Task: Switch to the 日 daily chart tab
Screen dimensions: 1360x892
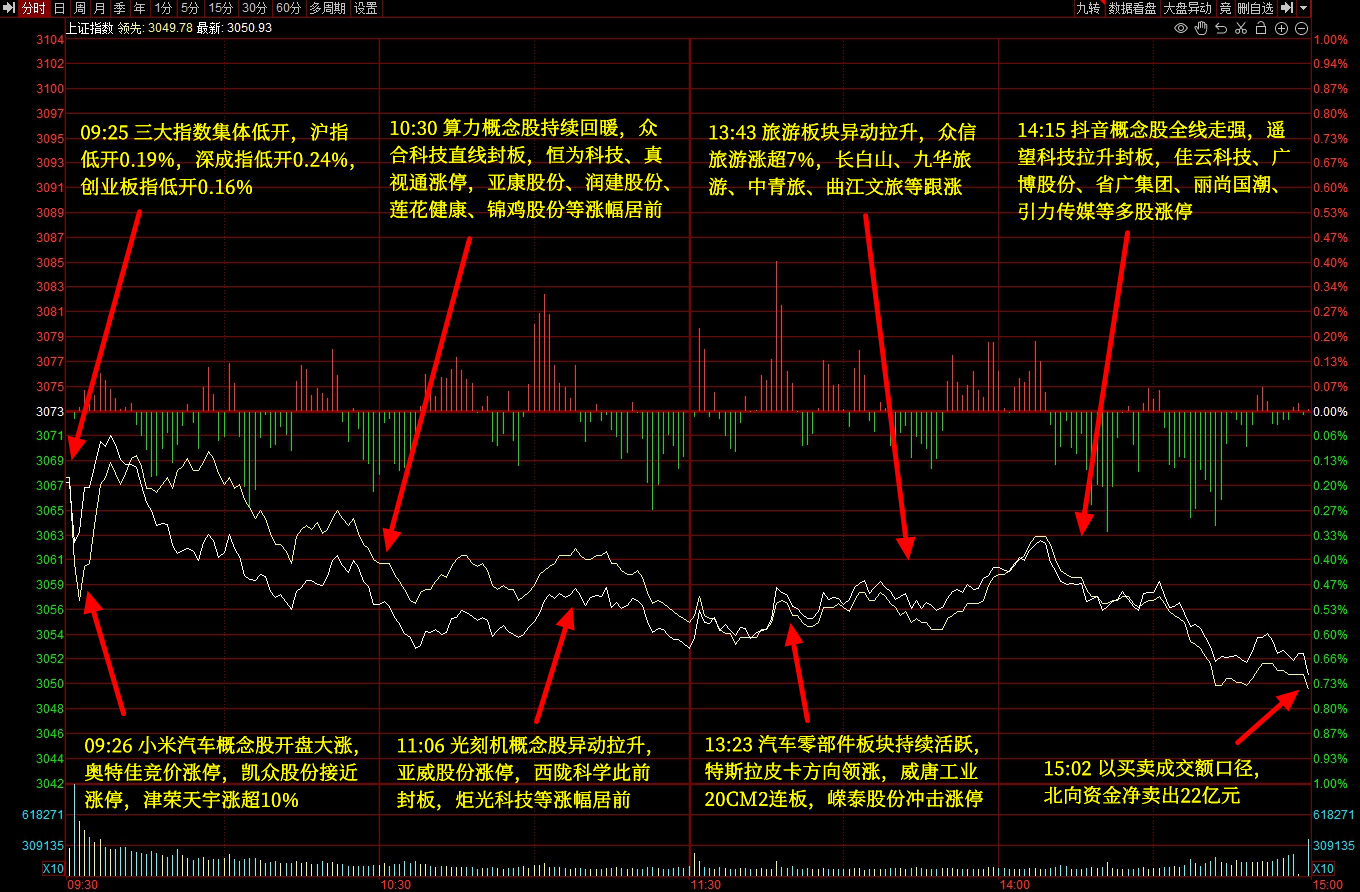Action: pyautogui.click(x=59, y=8)
